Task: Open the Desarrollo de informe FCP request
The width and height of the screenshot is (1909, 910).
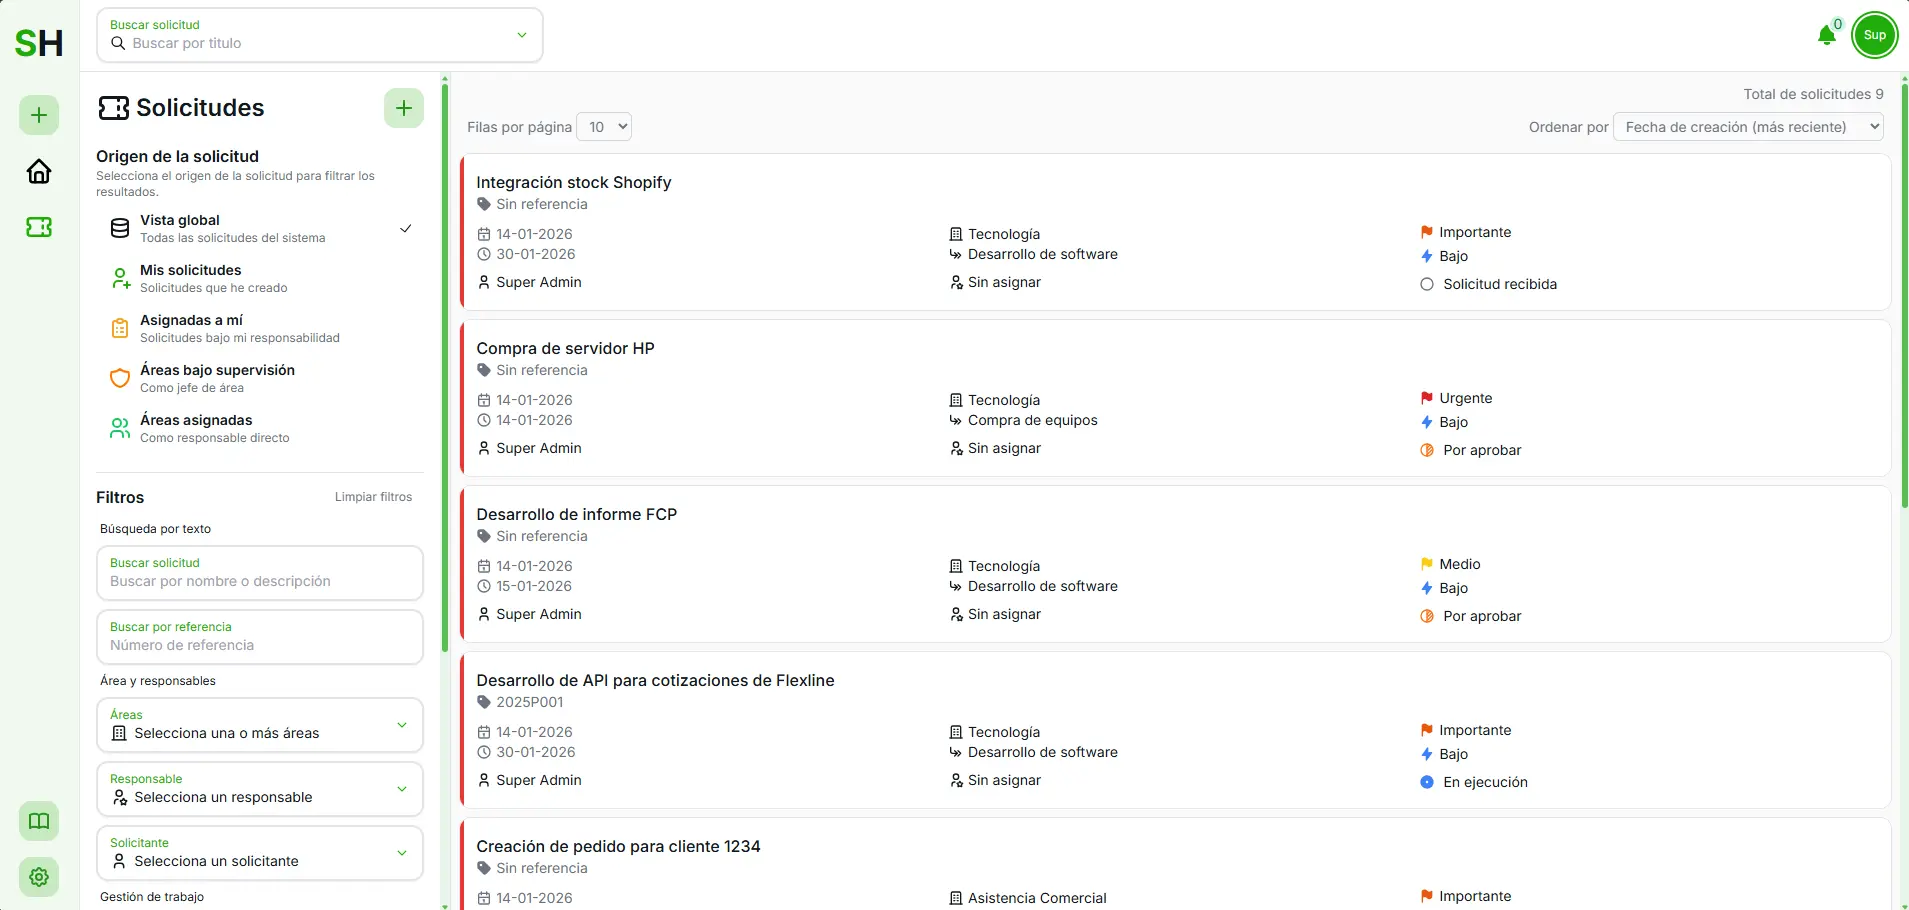Action: coord(1175,564)
